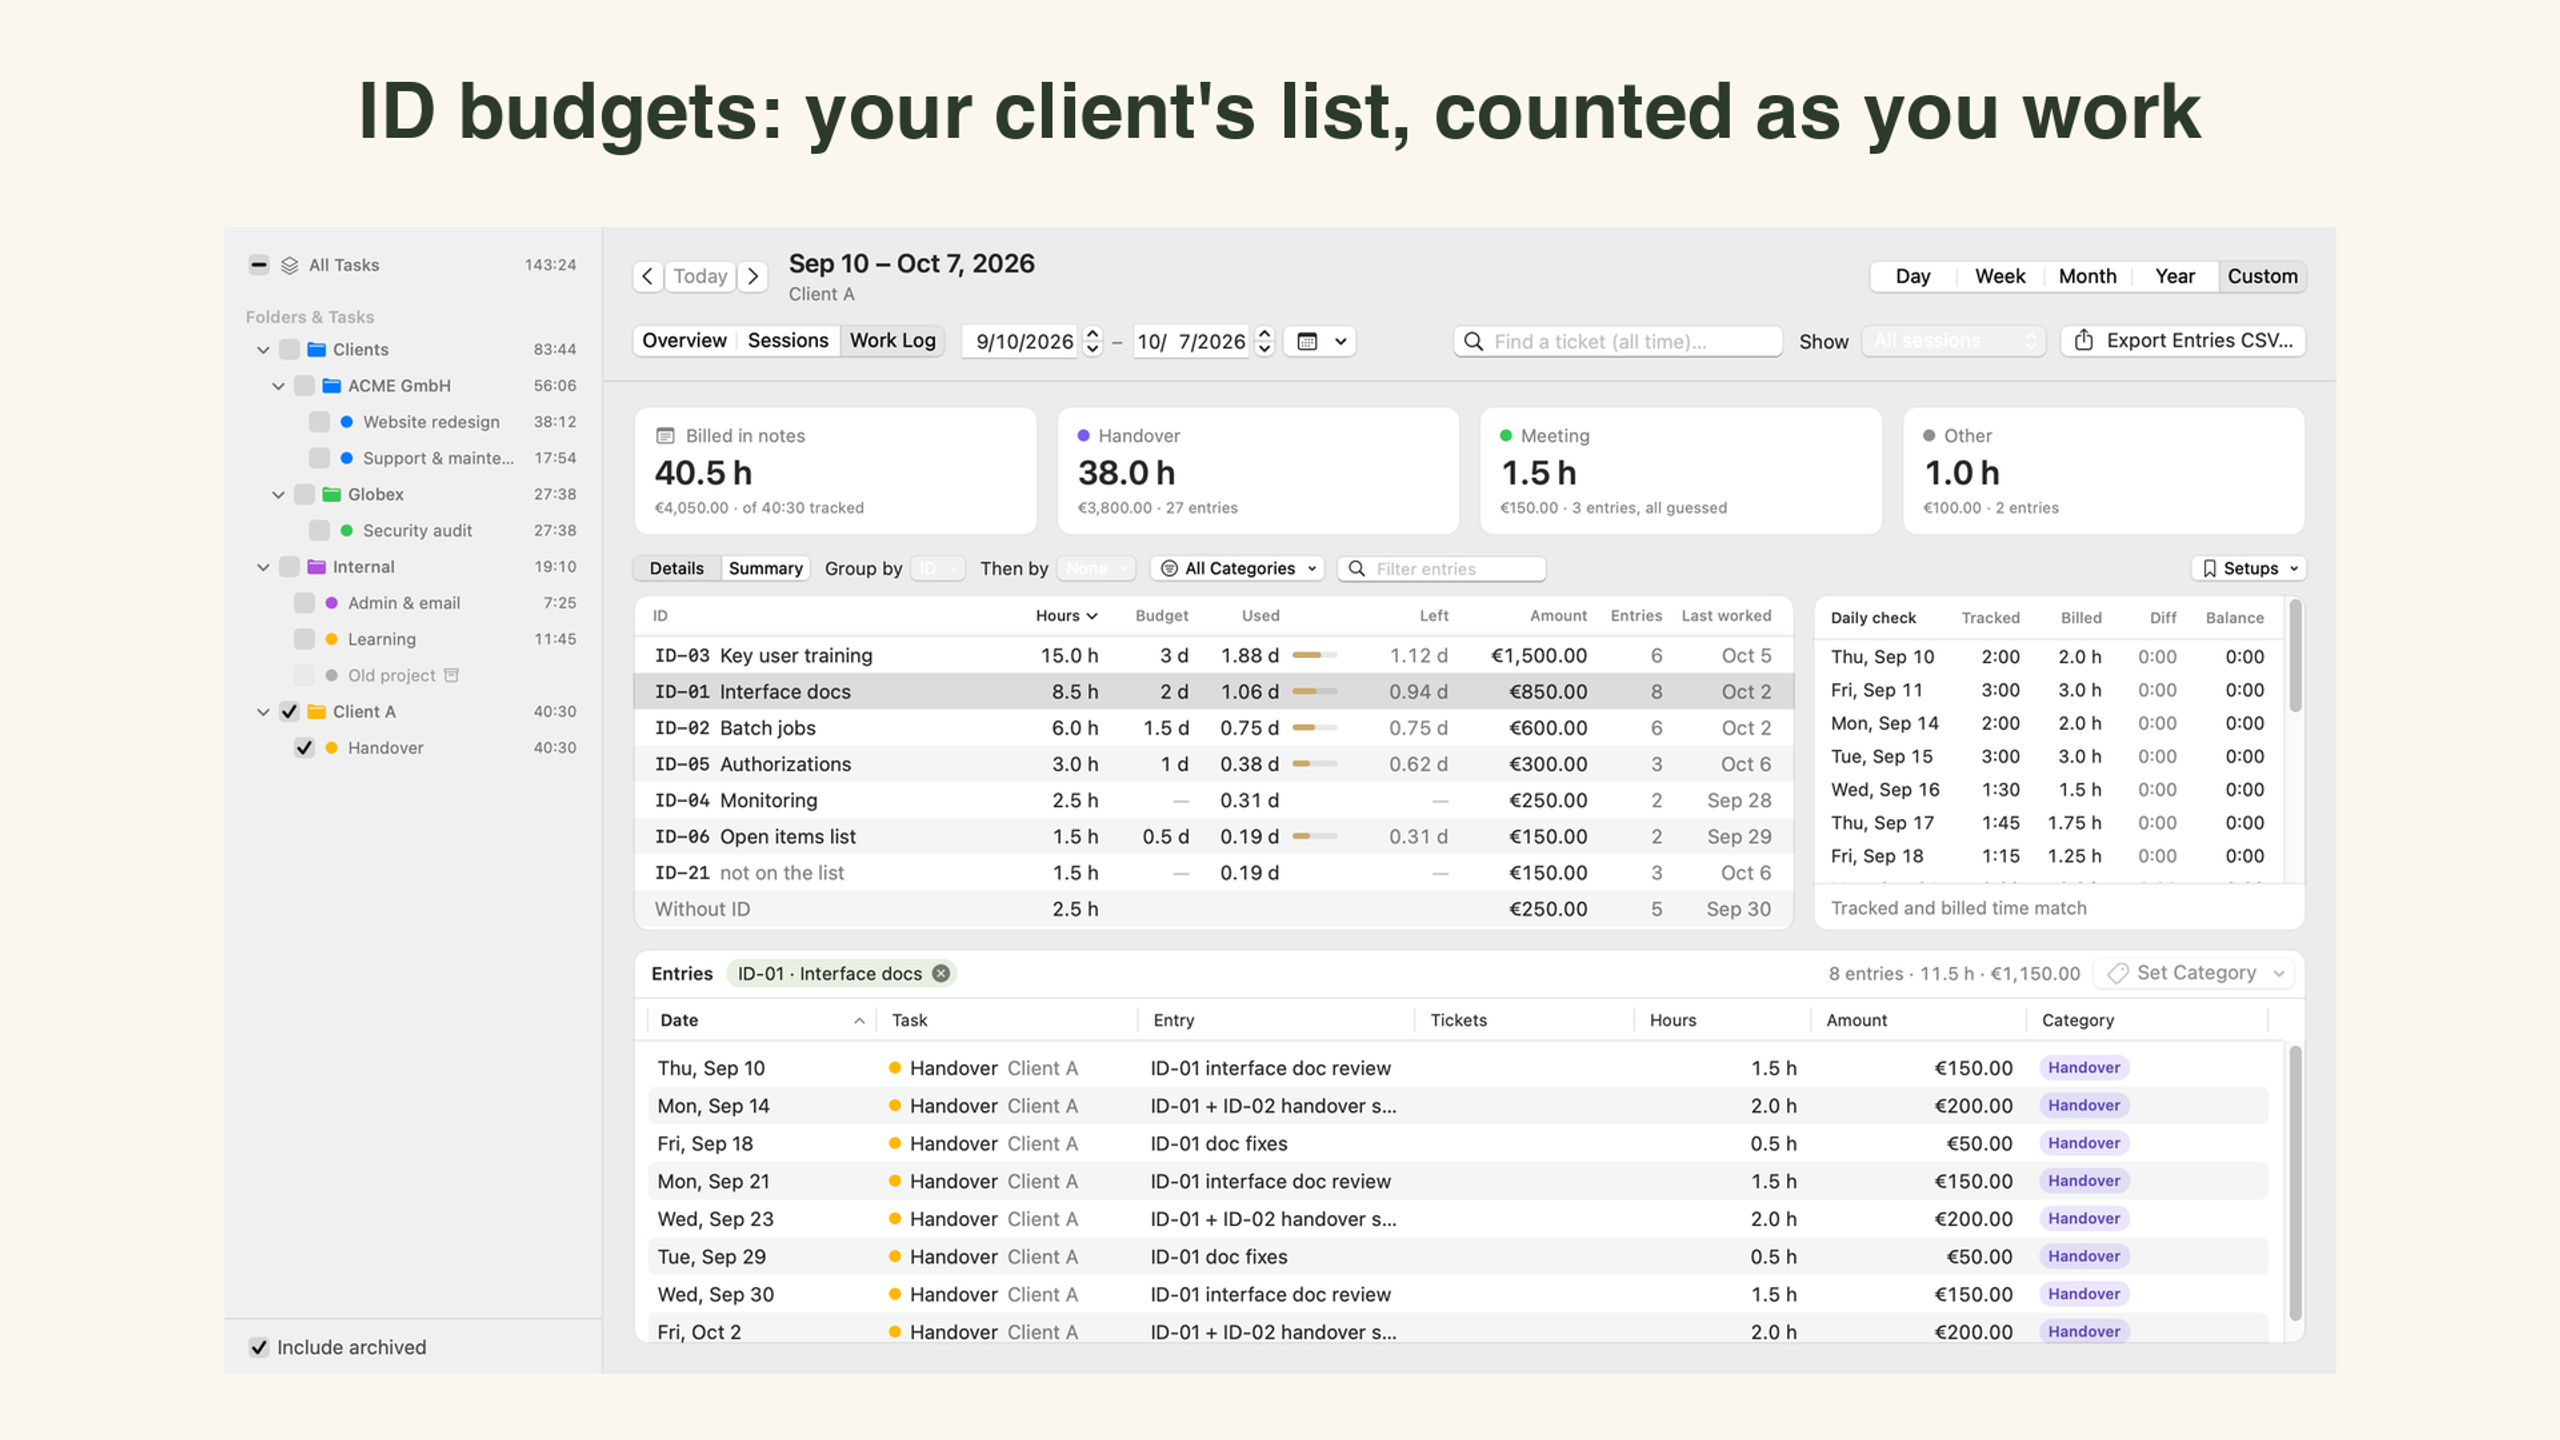This screenshot has width=2560, height=1440.
Task: Click the tag icon in Set Category
Action: point(2118,973)
